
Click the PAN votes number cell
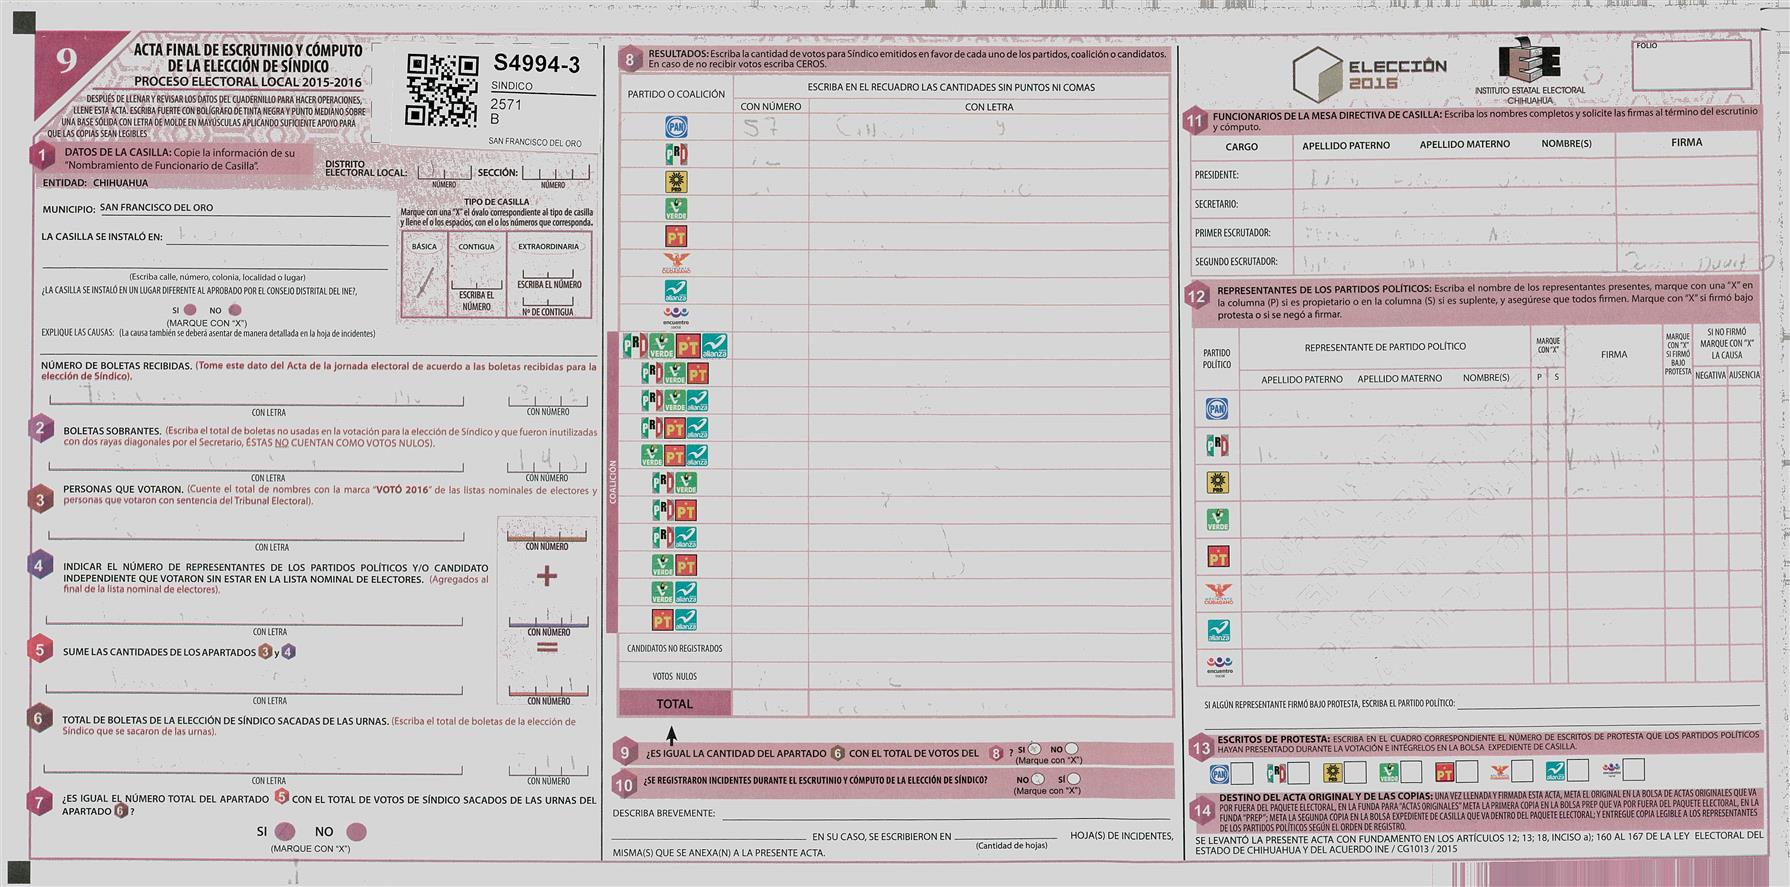(770, 127)
